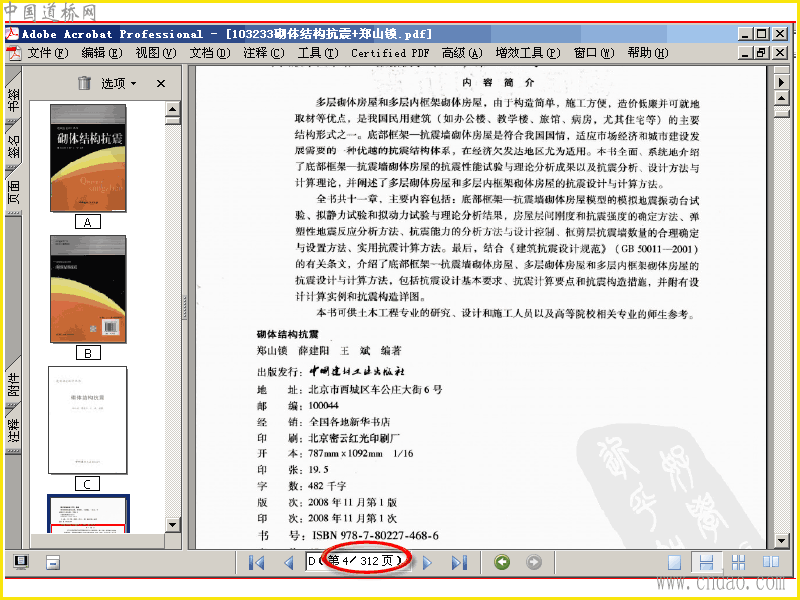Click the trash icon in pages panel
Screen dimensions: 800x600
pos(85,83)
